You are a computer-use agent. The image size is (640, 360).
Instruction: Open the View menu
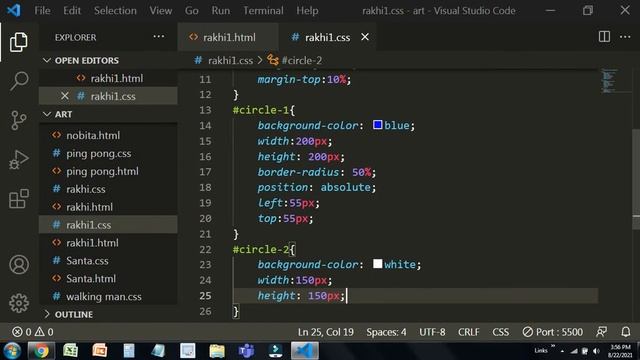(160, 10)
